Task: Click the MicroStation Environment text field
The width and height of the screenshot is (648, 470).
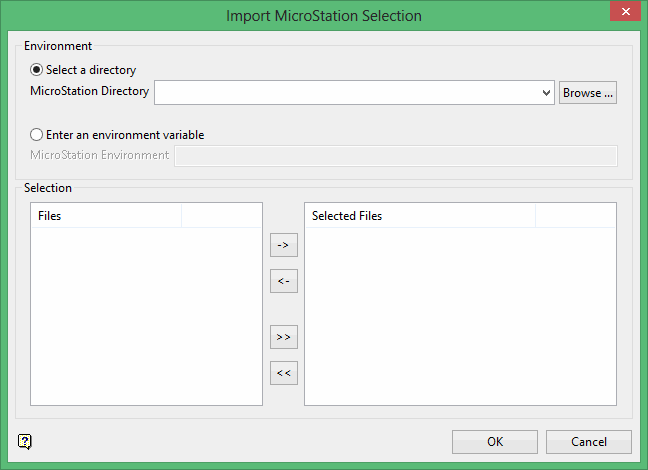Action: point(395,155)
